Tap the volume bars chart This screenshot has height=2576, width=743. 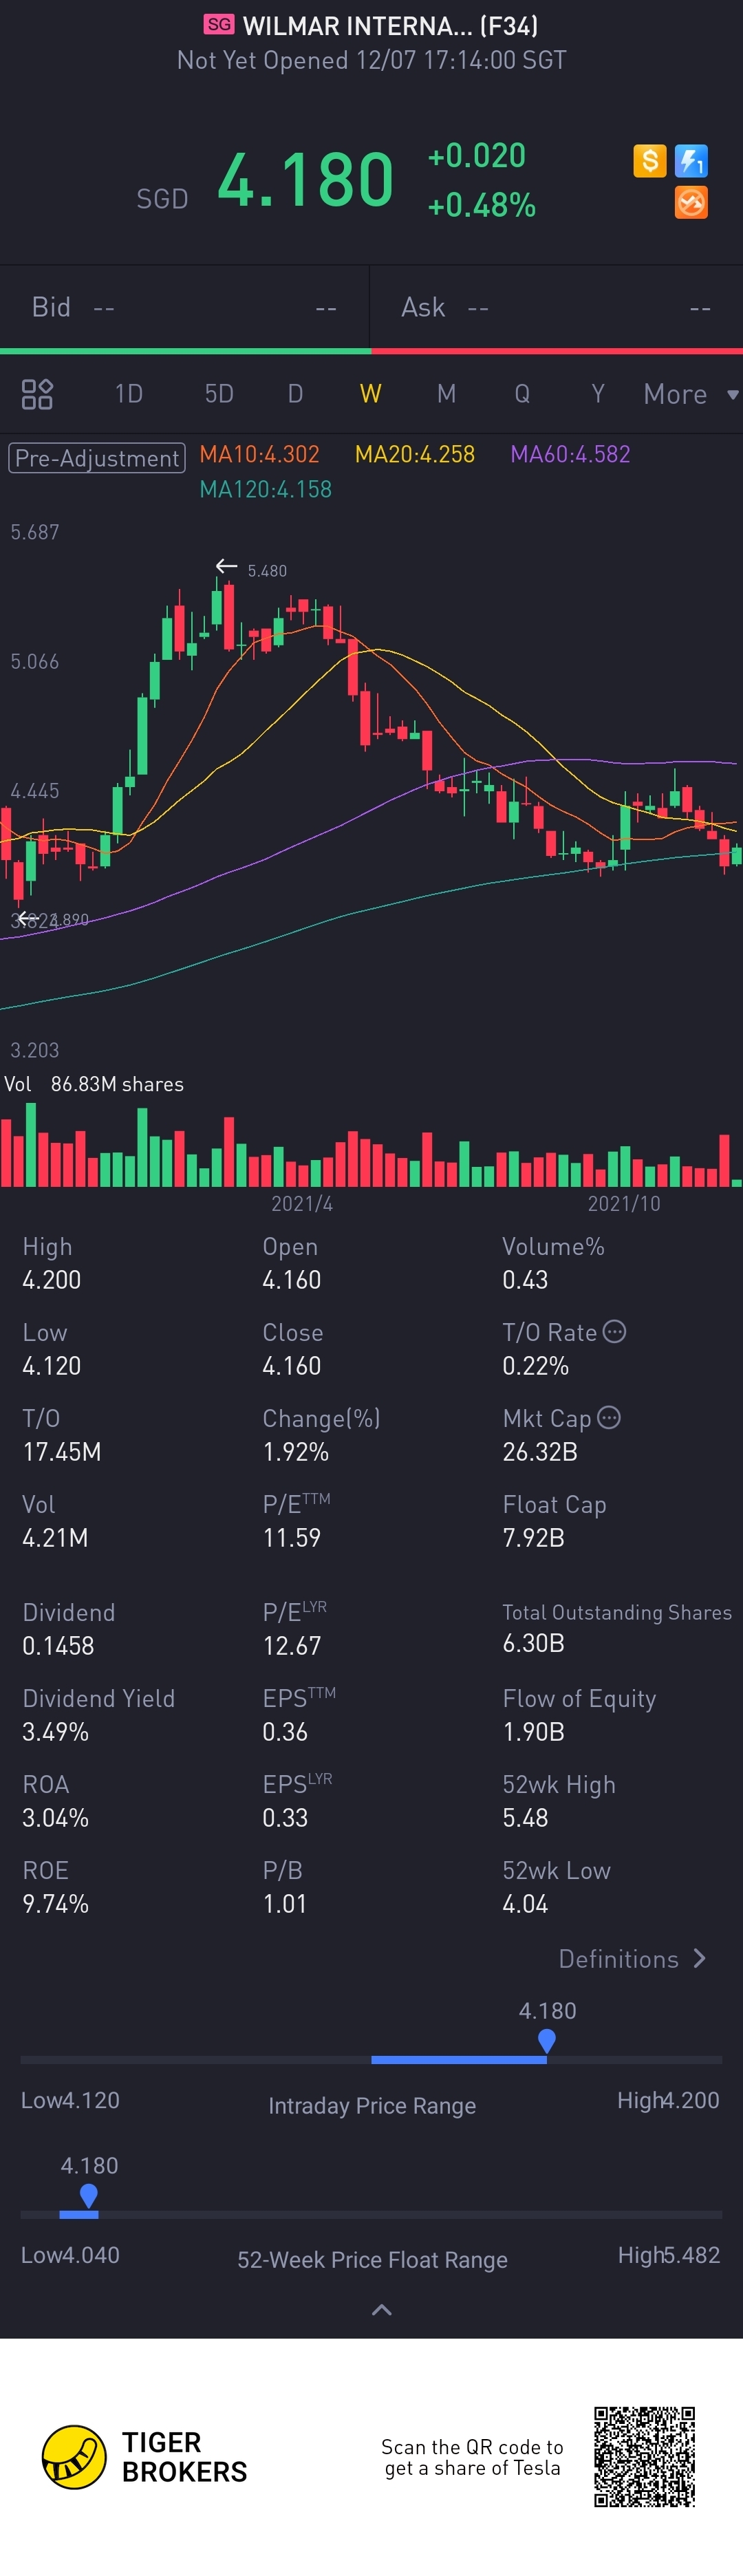tap(371, 1145)
